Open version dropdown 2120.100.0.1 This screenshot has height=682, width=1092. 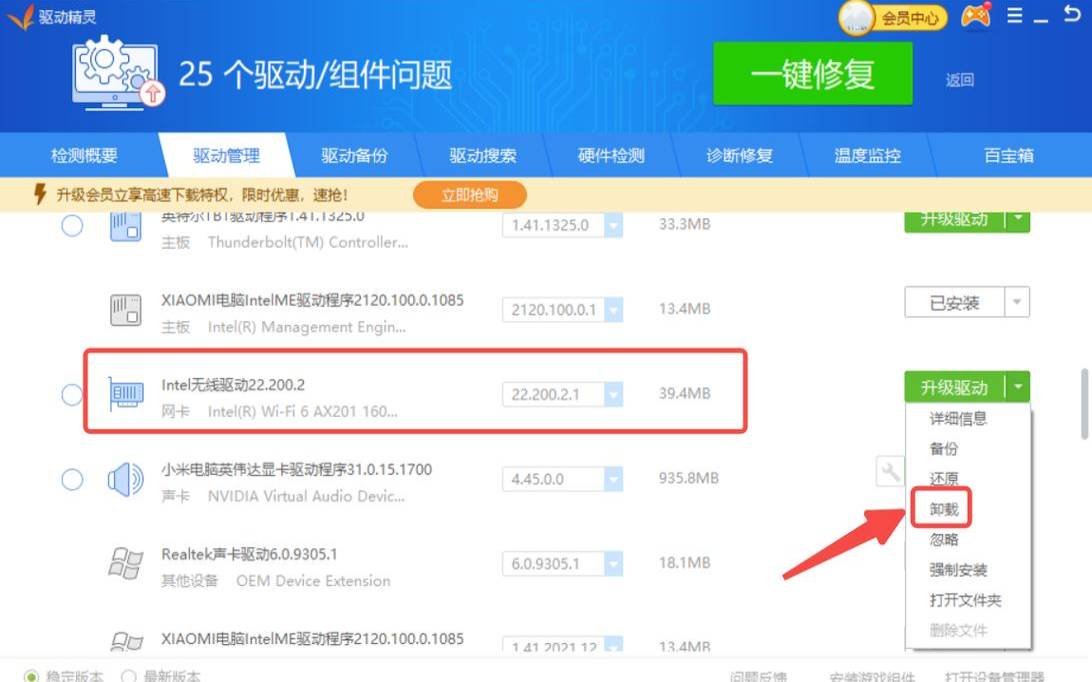tap(614, 310)
